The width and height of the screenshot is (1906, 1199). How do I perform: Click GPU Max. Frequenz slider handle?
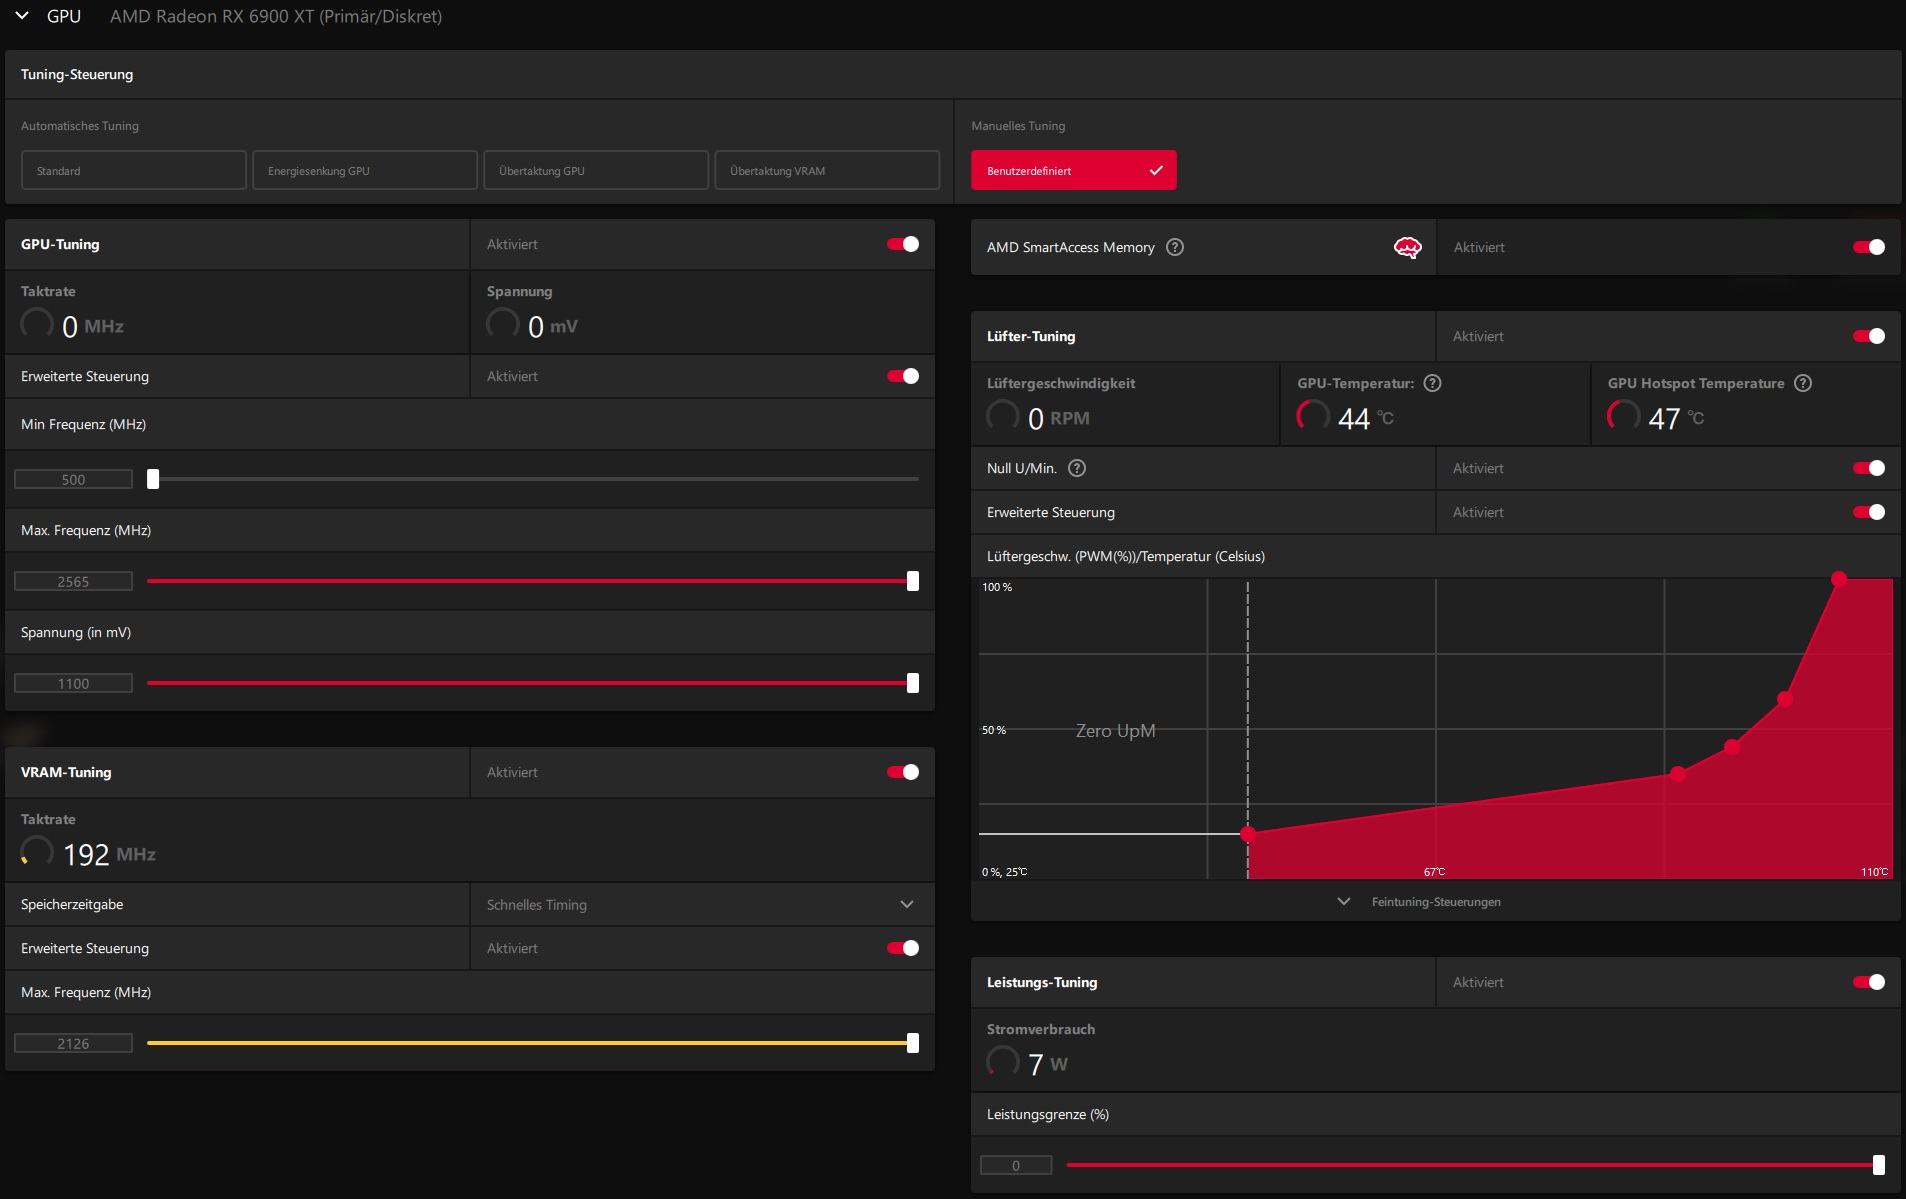(x=913, y=581)
